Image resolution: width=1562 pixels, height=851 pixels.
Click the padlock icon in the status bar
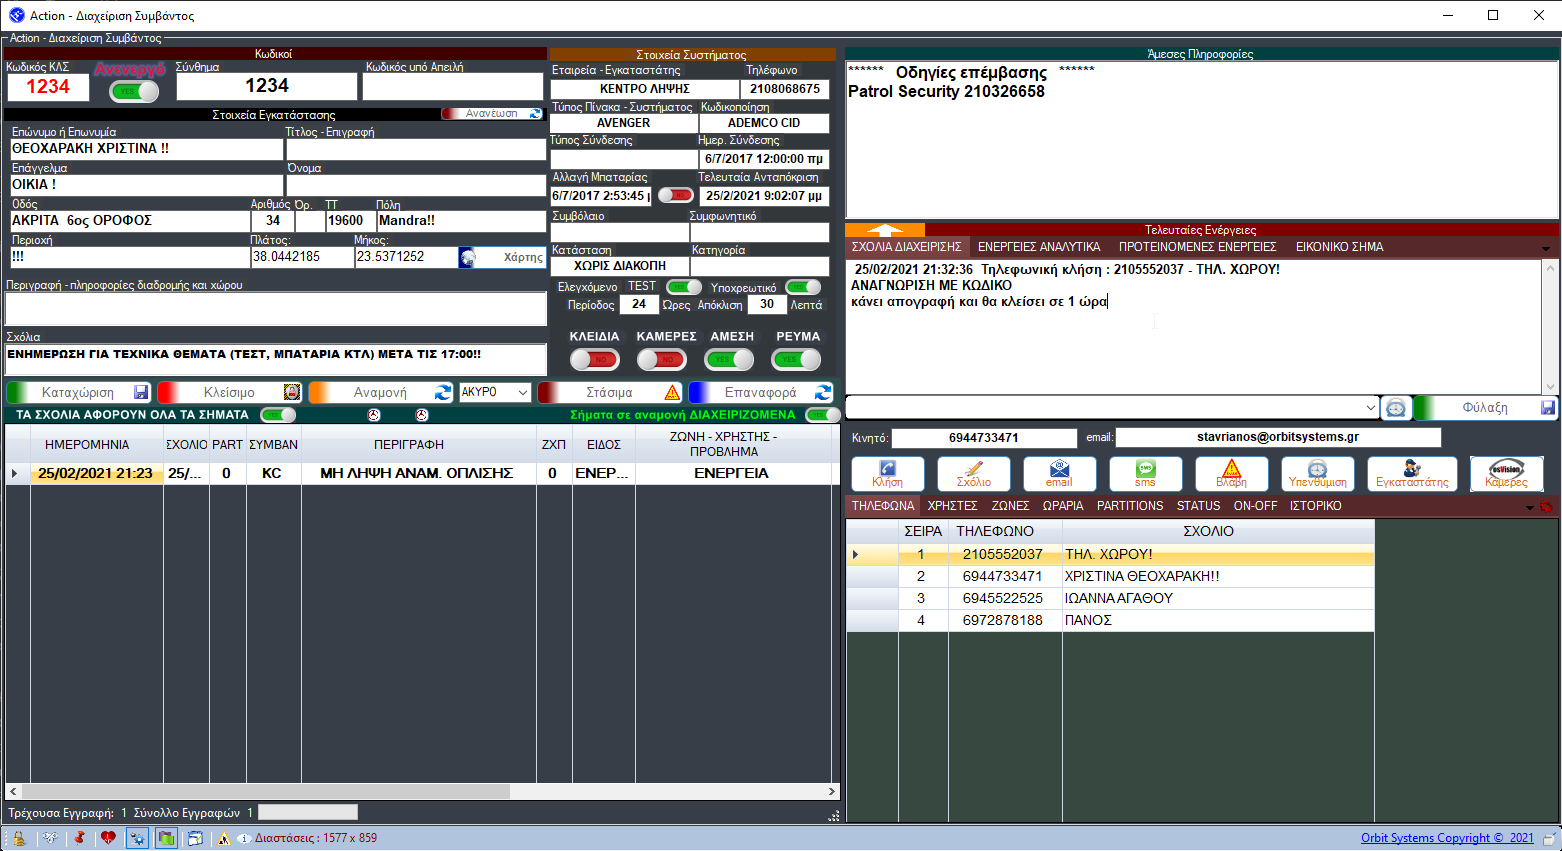pyautogui.click(x=18, y=838)
